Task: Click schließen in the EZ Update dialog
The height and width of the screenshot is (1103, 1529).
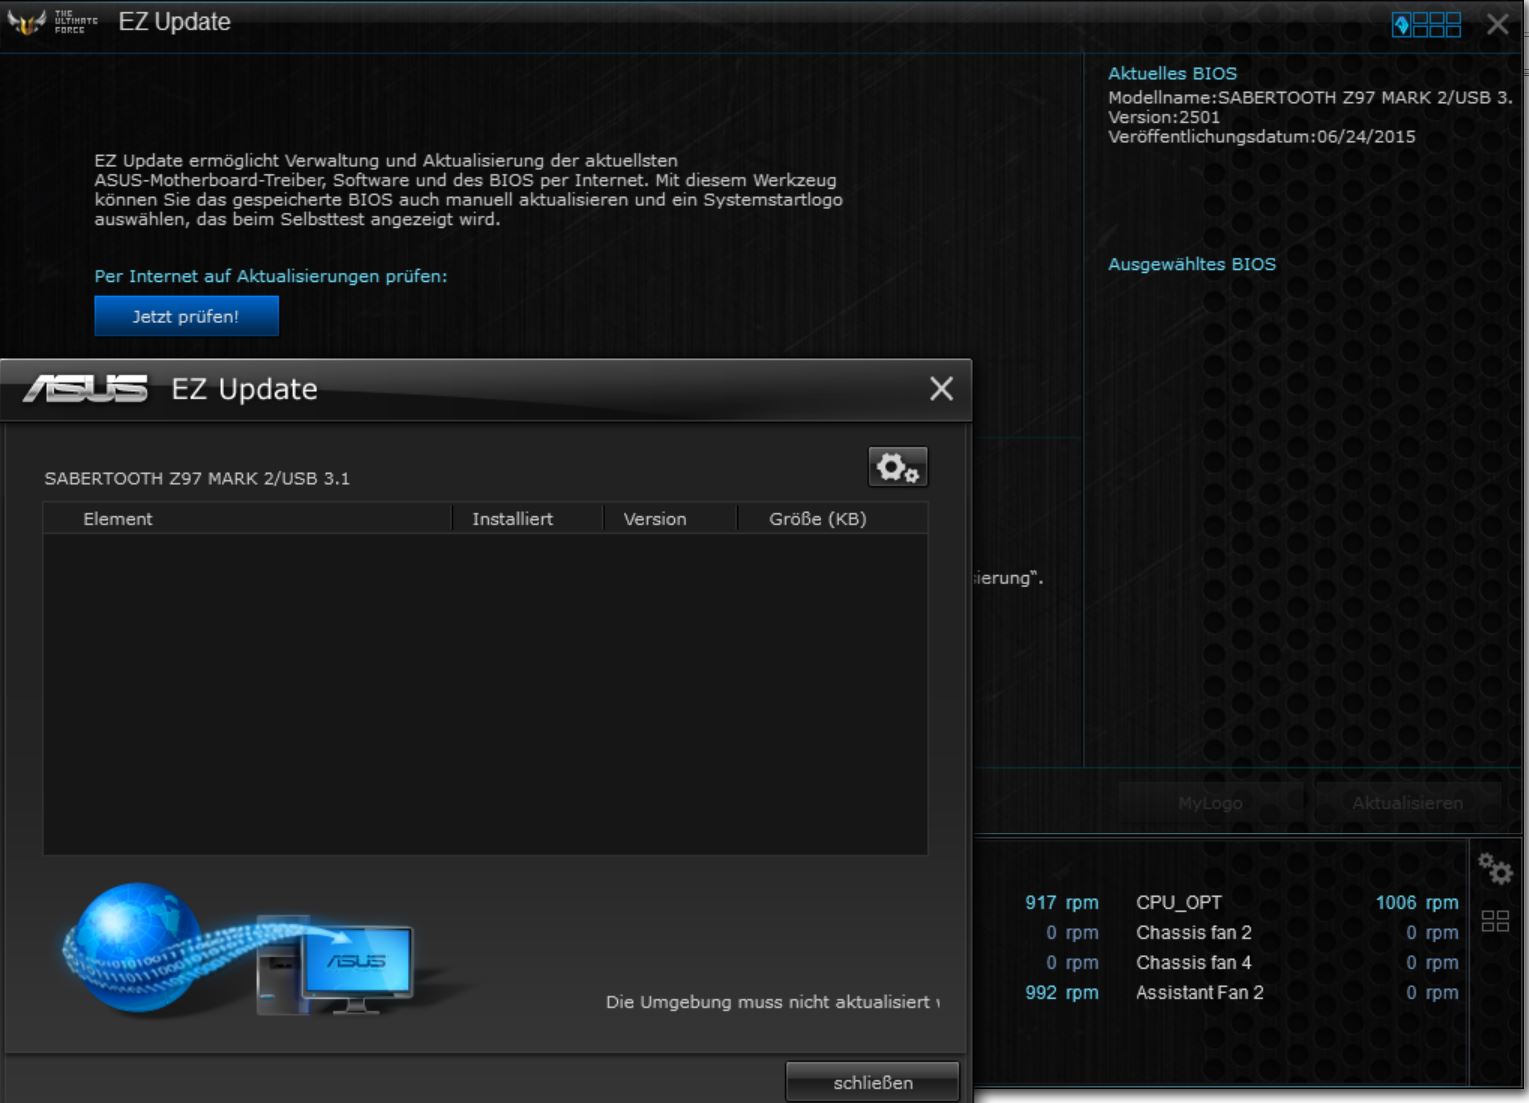Action: pos(872,1082)
